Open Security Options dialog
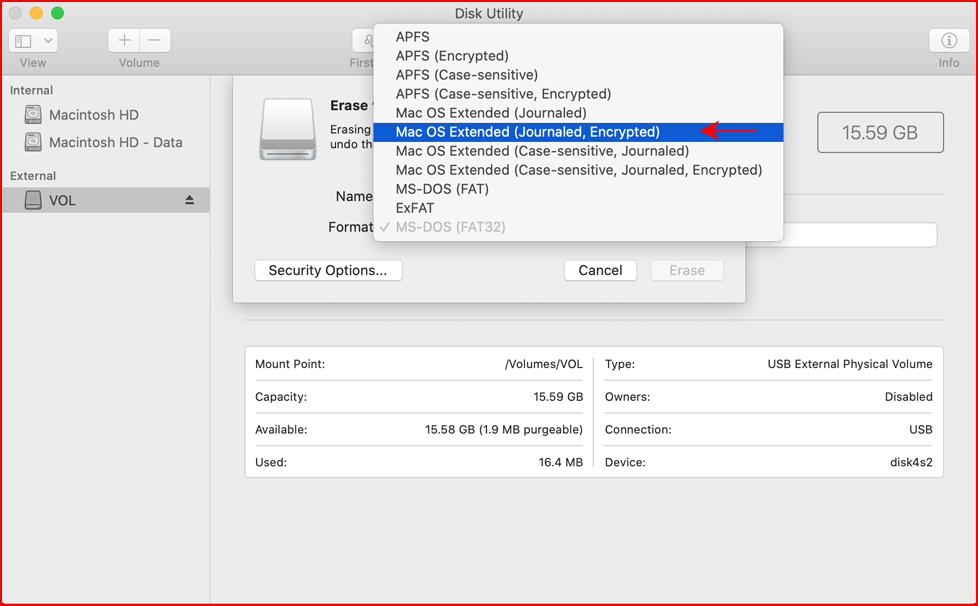This screenshot has width=978, height=606. tap(328, 271)
